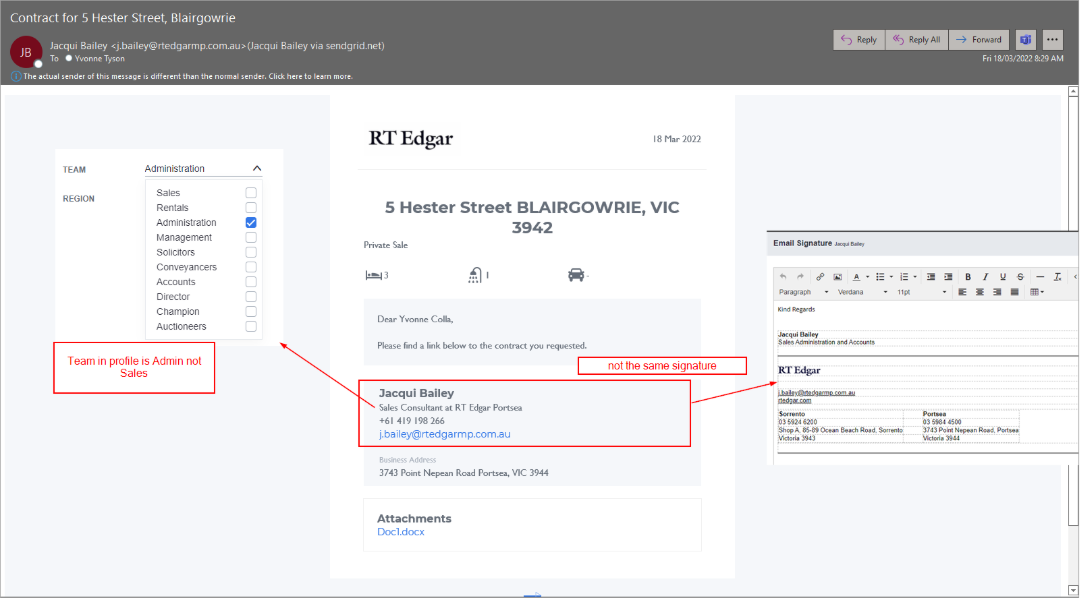
Task: Toggle bold formatting in signature editor
Action: tap(968, 277)
